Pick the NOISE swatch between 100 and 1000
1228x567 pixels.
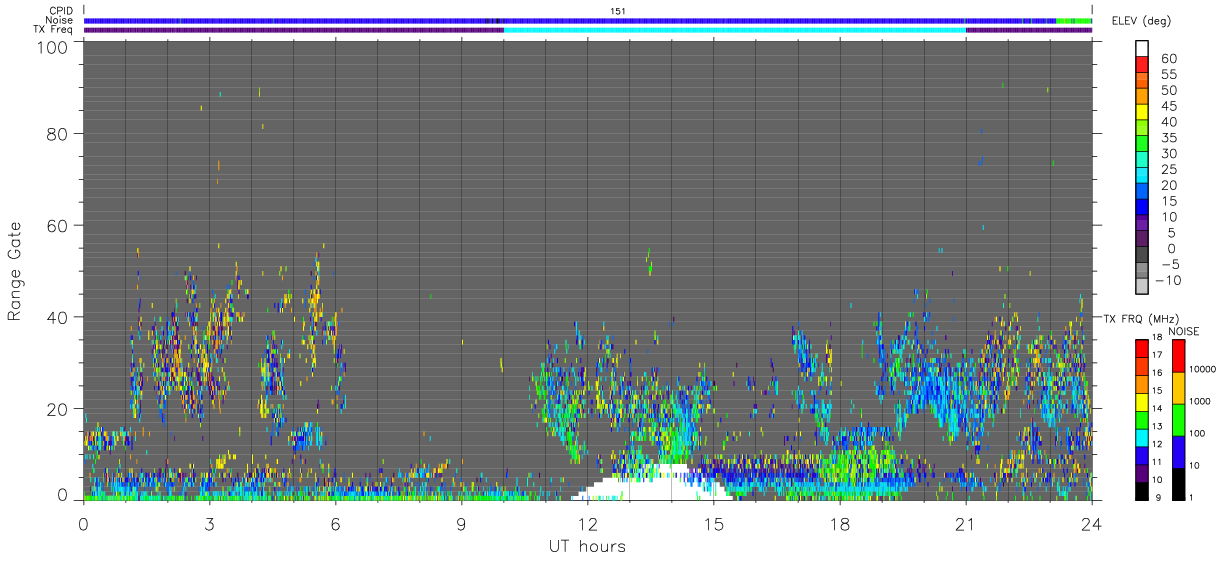(x=1179, y=419)
